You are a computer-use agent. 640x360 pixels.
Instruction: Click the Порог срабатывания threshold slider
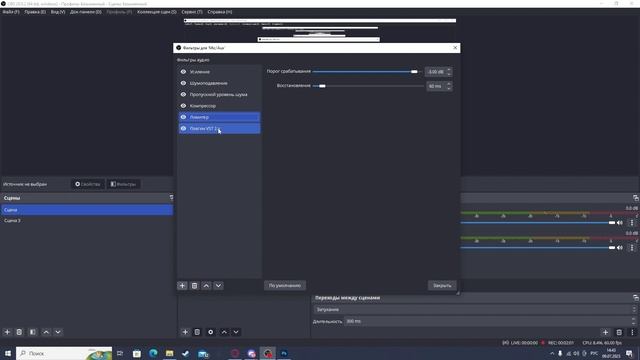(367, 71)
